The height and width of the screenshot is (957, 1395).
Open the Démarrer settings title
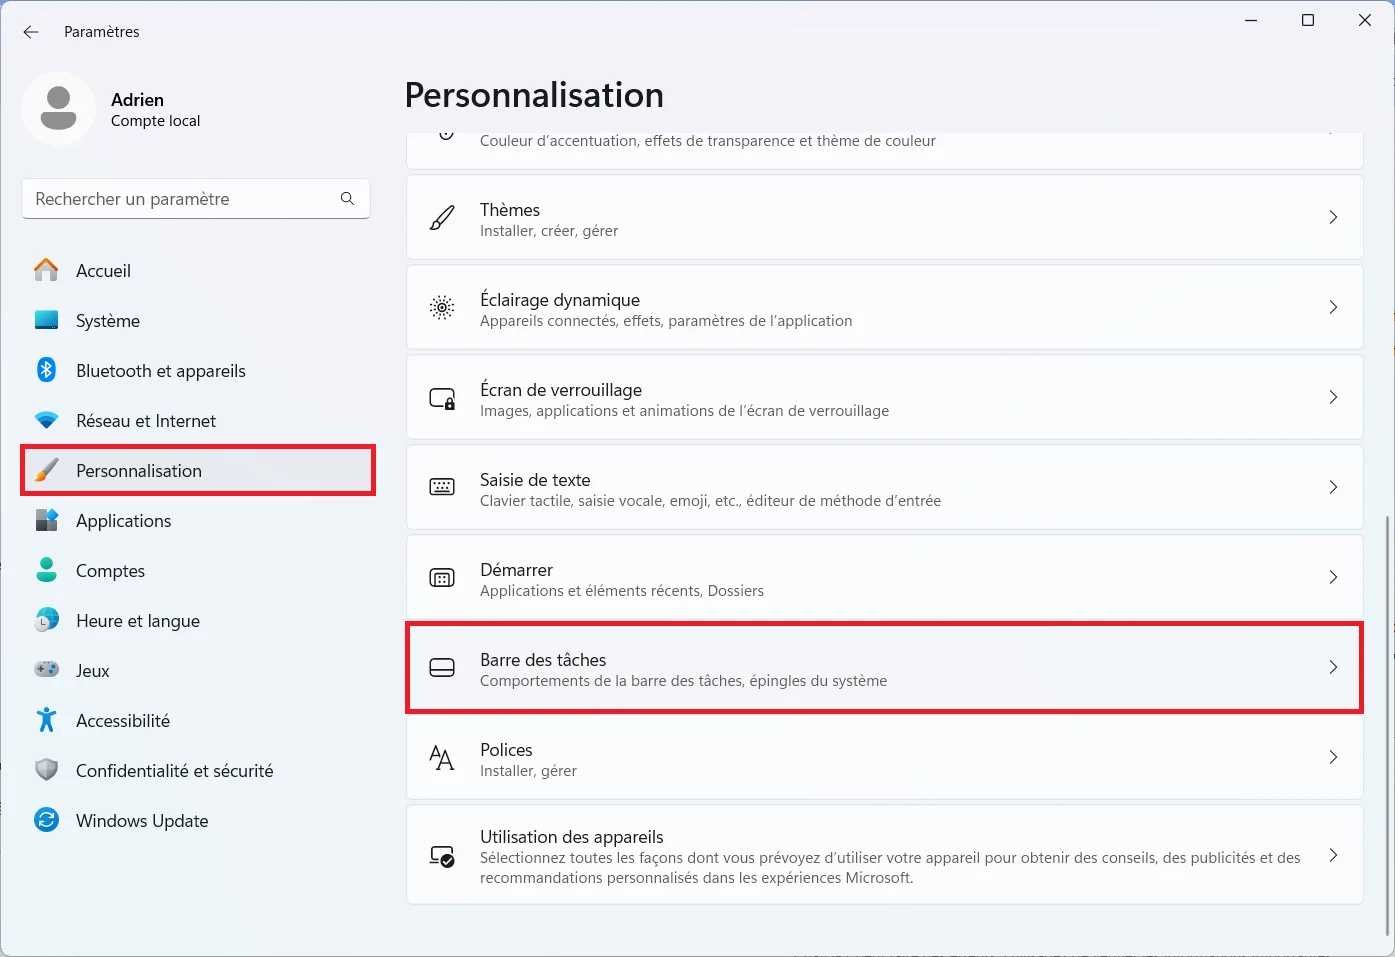coord(516,569)
